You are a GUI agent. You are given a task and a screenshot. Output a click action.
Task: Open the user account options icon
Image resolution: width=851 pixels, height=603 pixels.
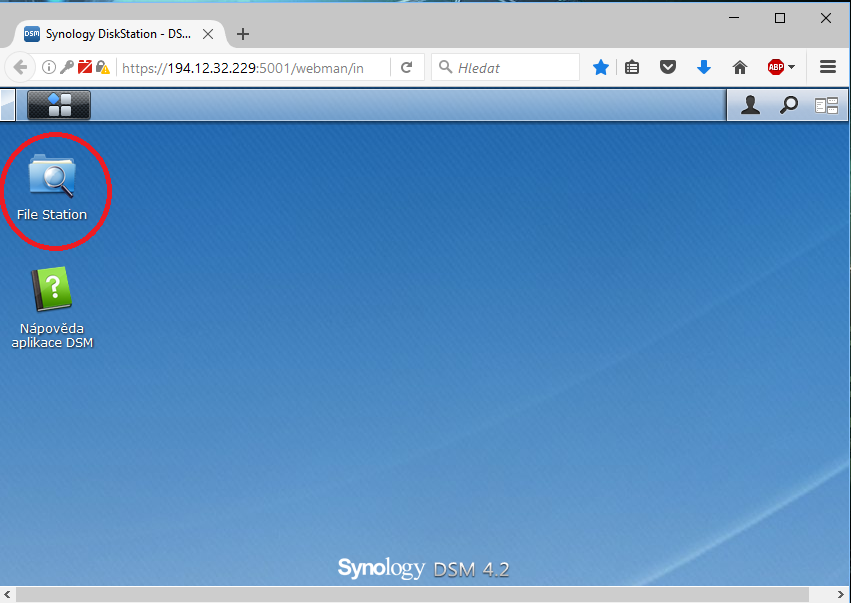750,105
